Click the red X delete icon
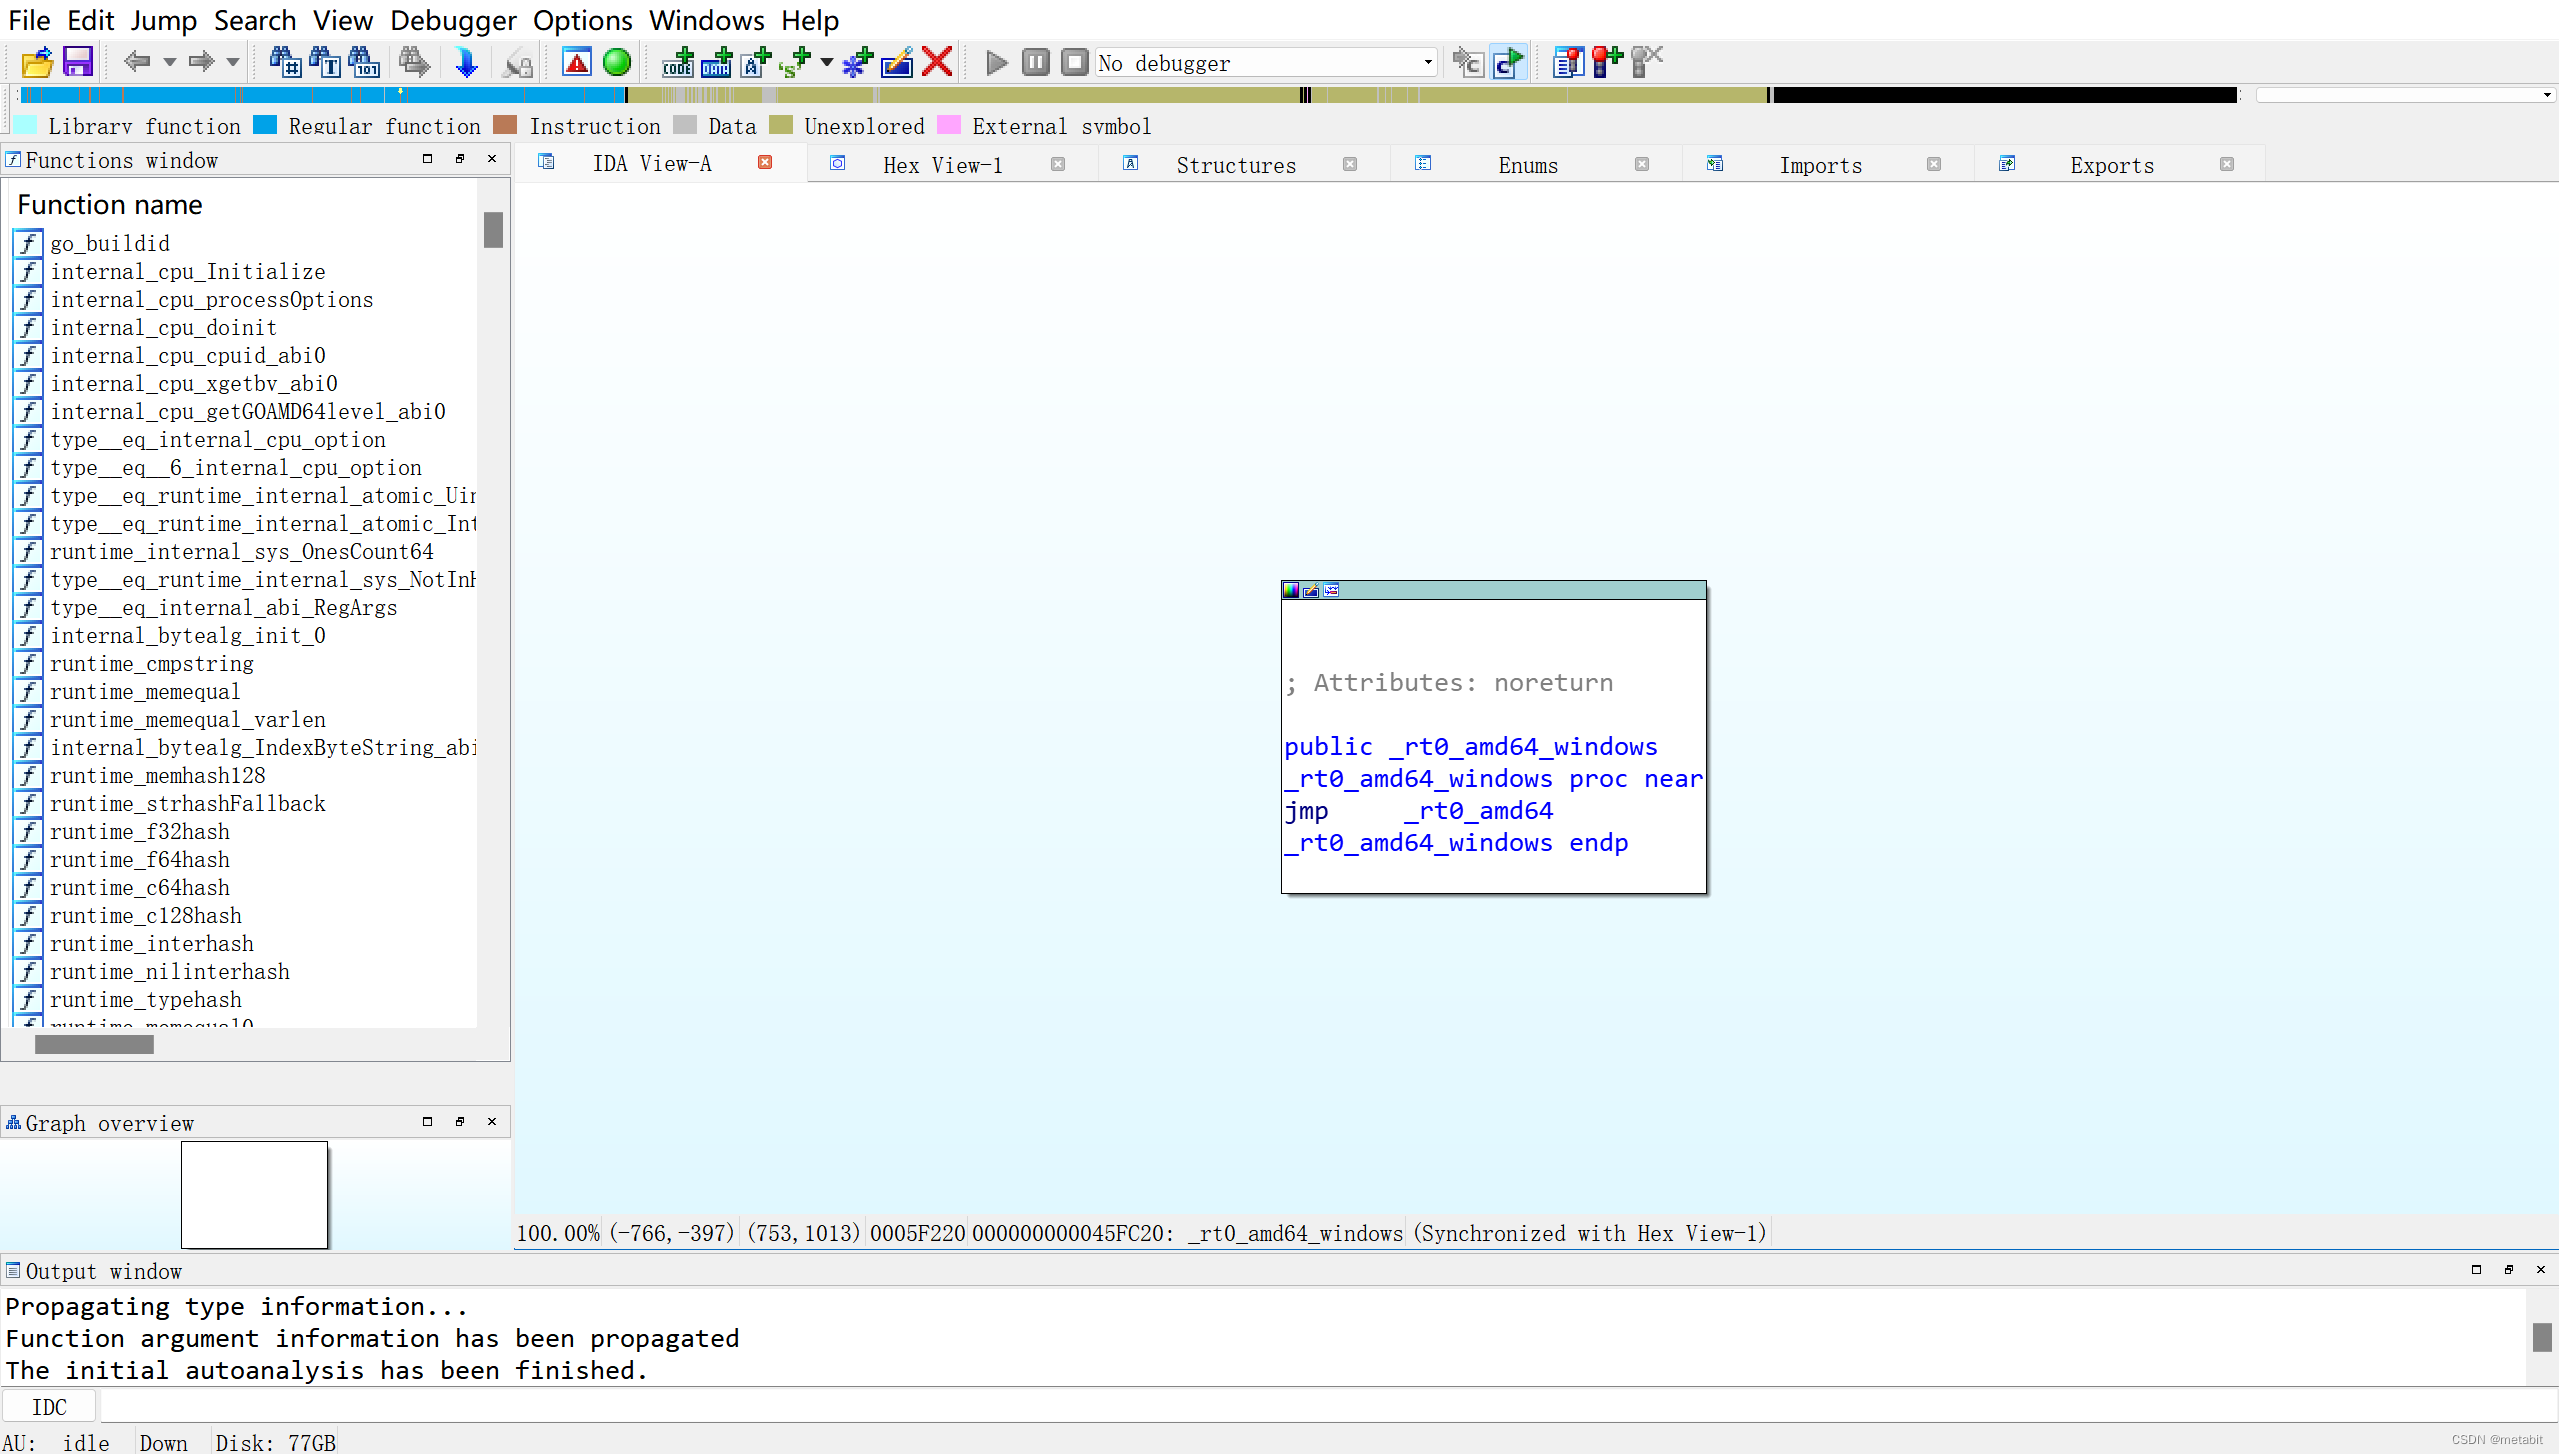The image size is (2559, 1454). pyautogui.click(x=937, y=62)
